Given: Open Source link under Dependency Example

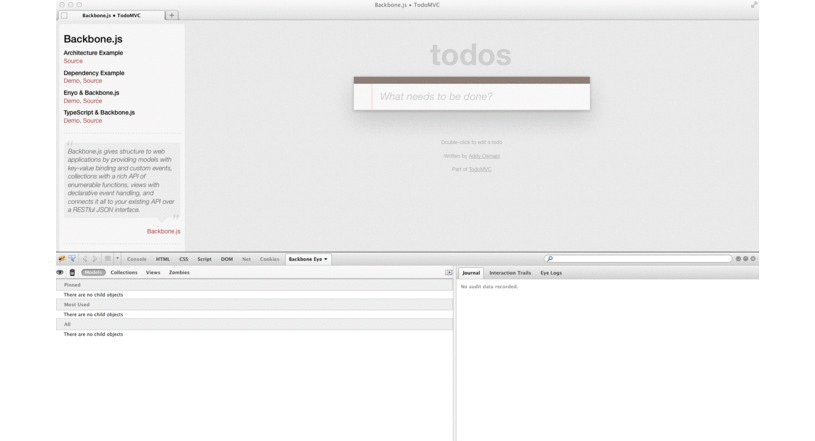Looking at the screenshot, I should coord(93,81).
